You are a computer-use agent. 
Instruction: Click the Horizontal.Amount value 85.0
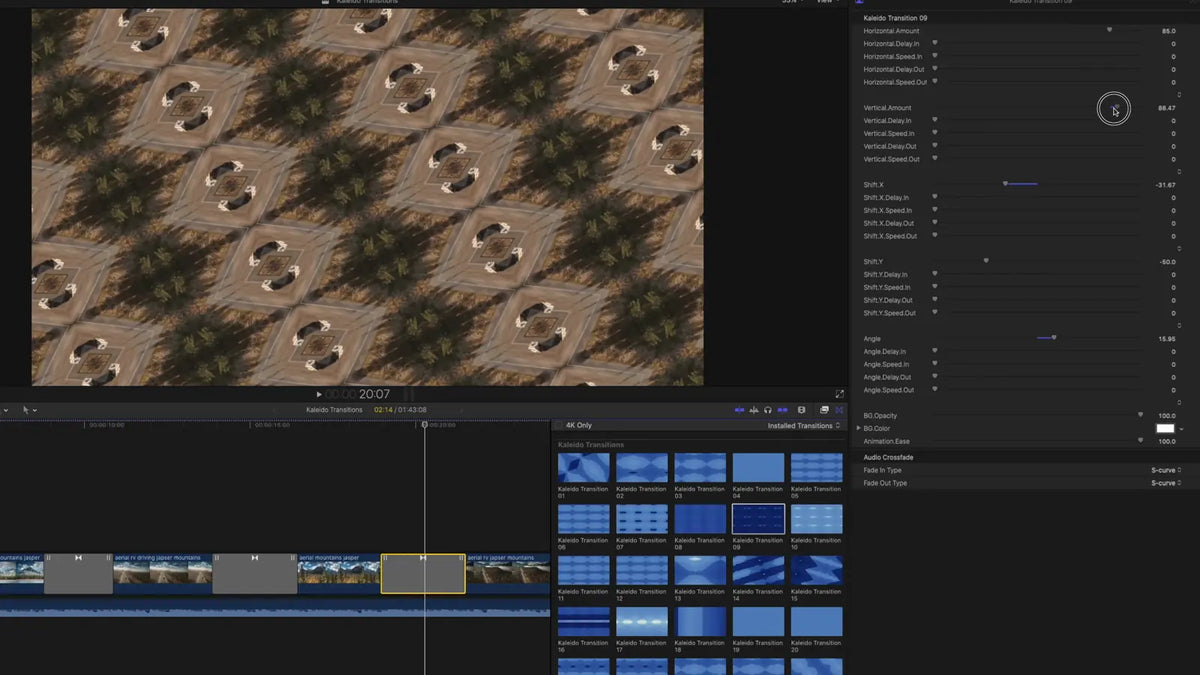coord(1168,31)
